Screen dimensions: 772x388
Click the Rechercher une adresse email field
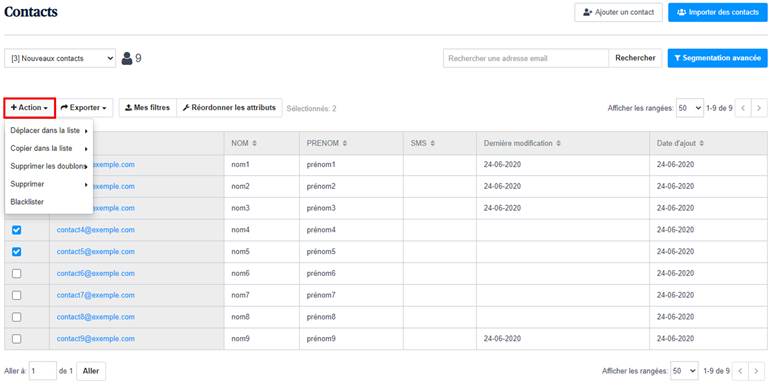click(x=526, y=58)
